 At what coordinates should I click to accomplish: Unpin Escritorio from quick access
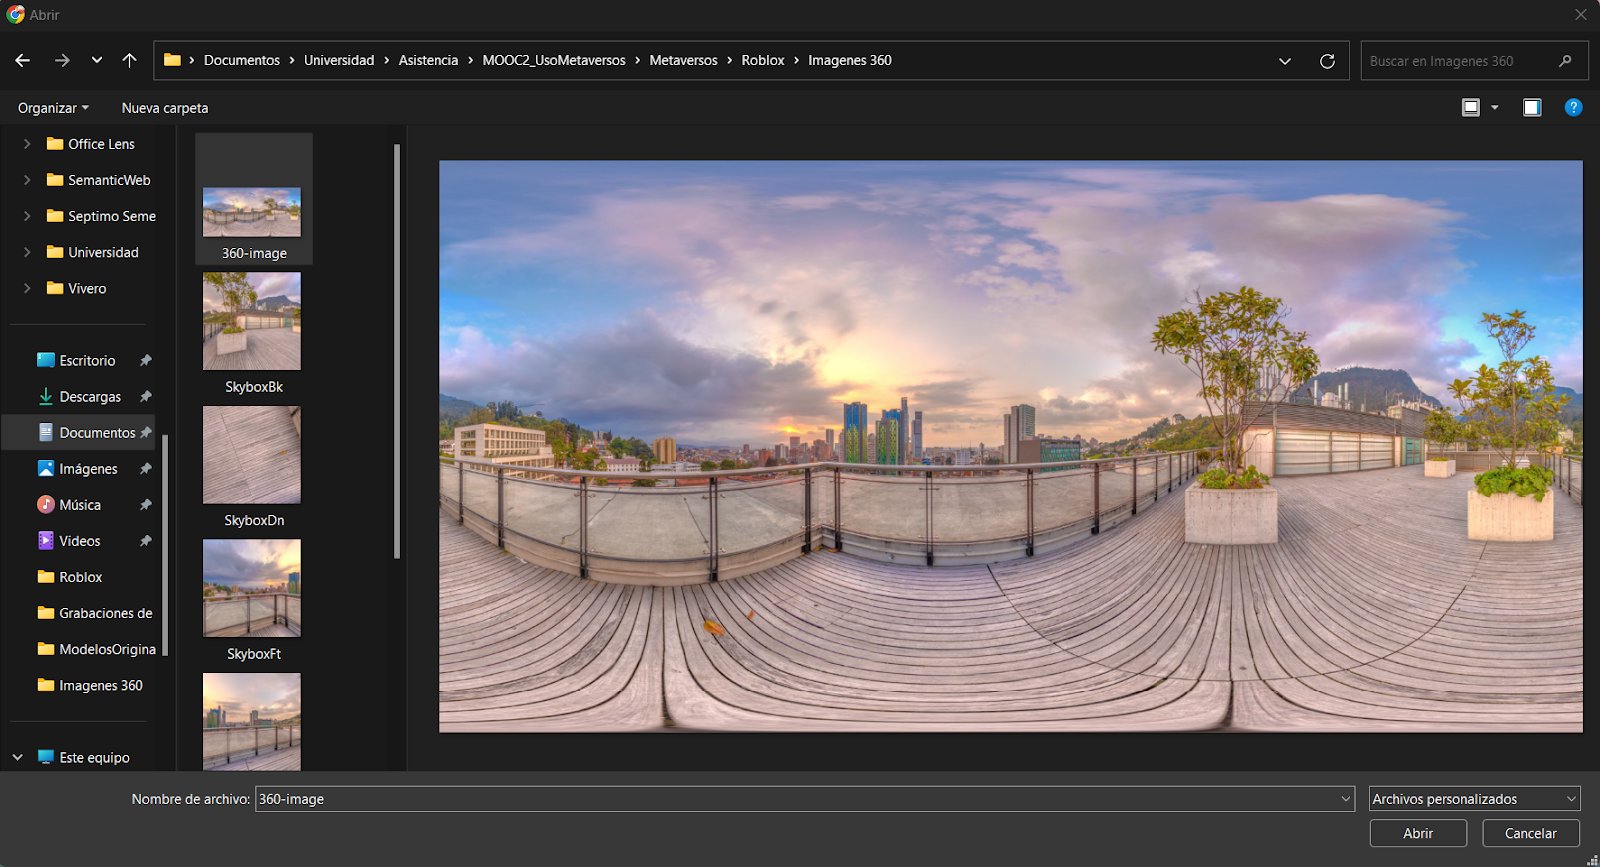point(146,361)
